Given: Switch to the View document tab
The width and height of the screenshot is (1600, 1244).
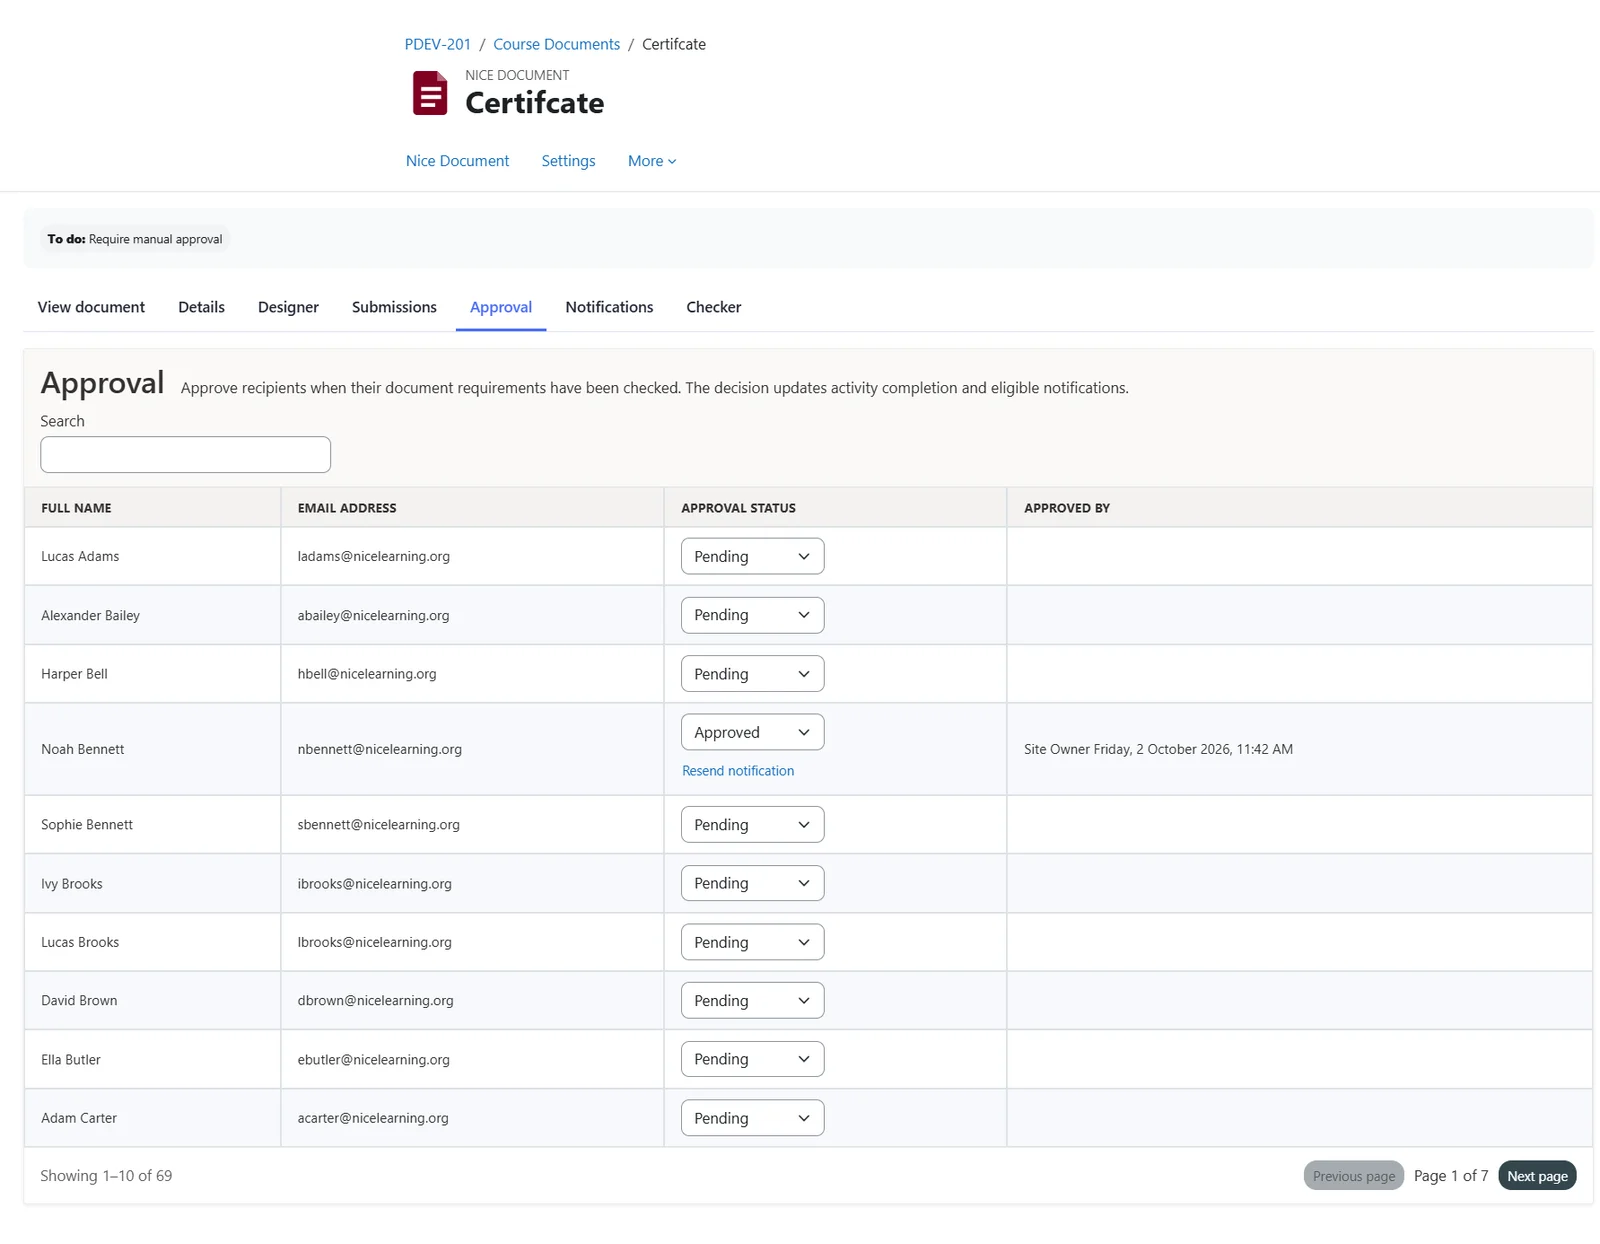Looking at the screenshot, I should (x=91, y=307).
